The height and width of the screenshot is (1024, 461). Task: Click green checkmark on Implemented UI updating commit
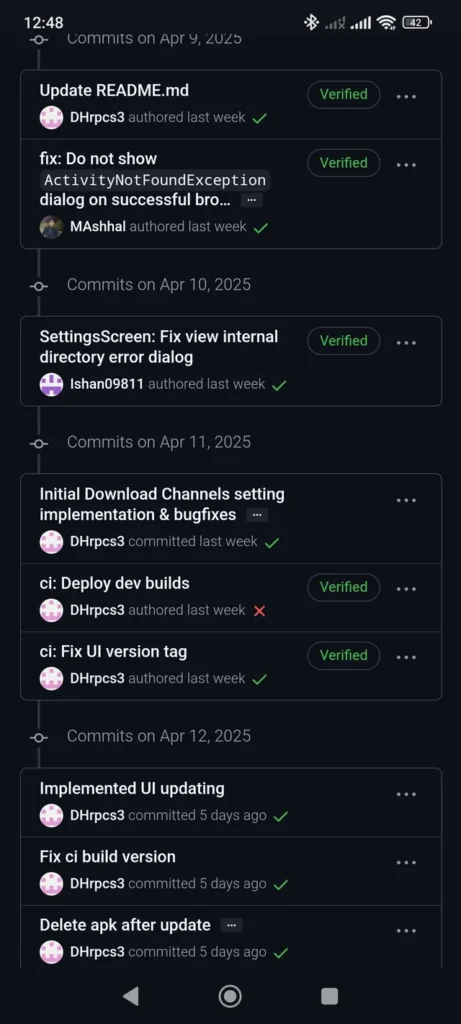tap(280, 816)
